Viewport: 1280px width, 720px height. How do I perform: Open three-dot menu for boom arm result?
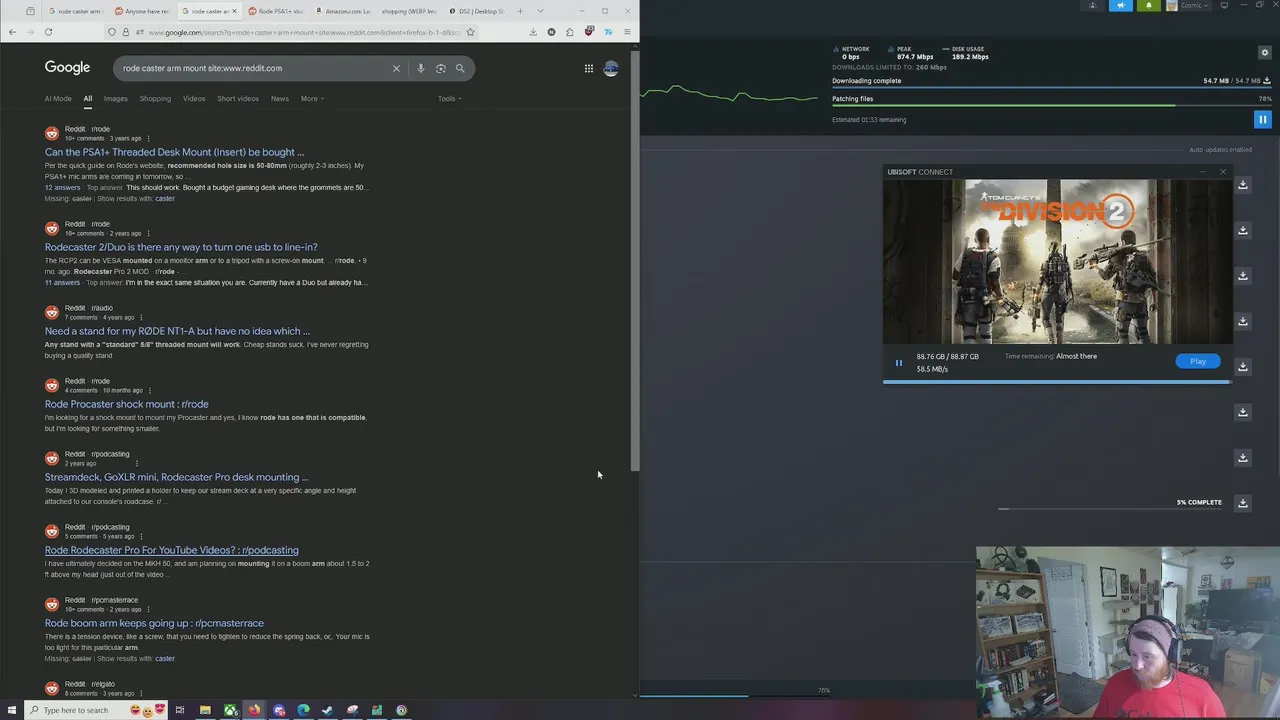tap(148, 609)
